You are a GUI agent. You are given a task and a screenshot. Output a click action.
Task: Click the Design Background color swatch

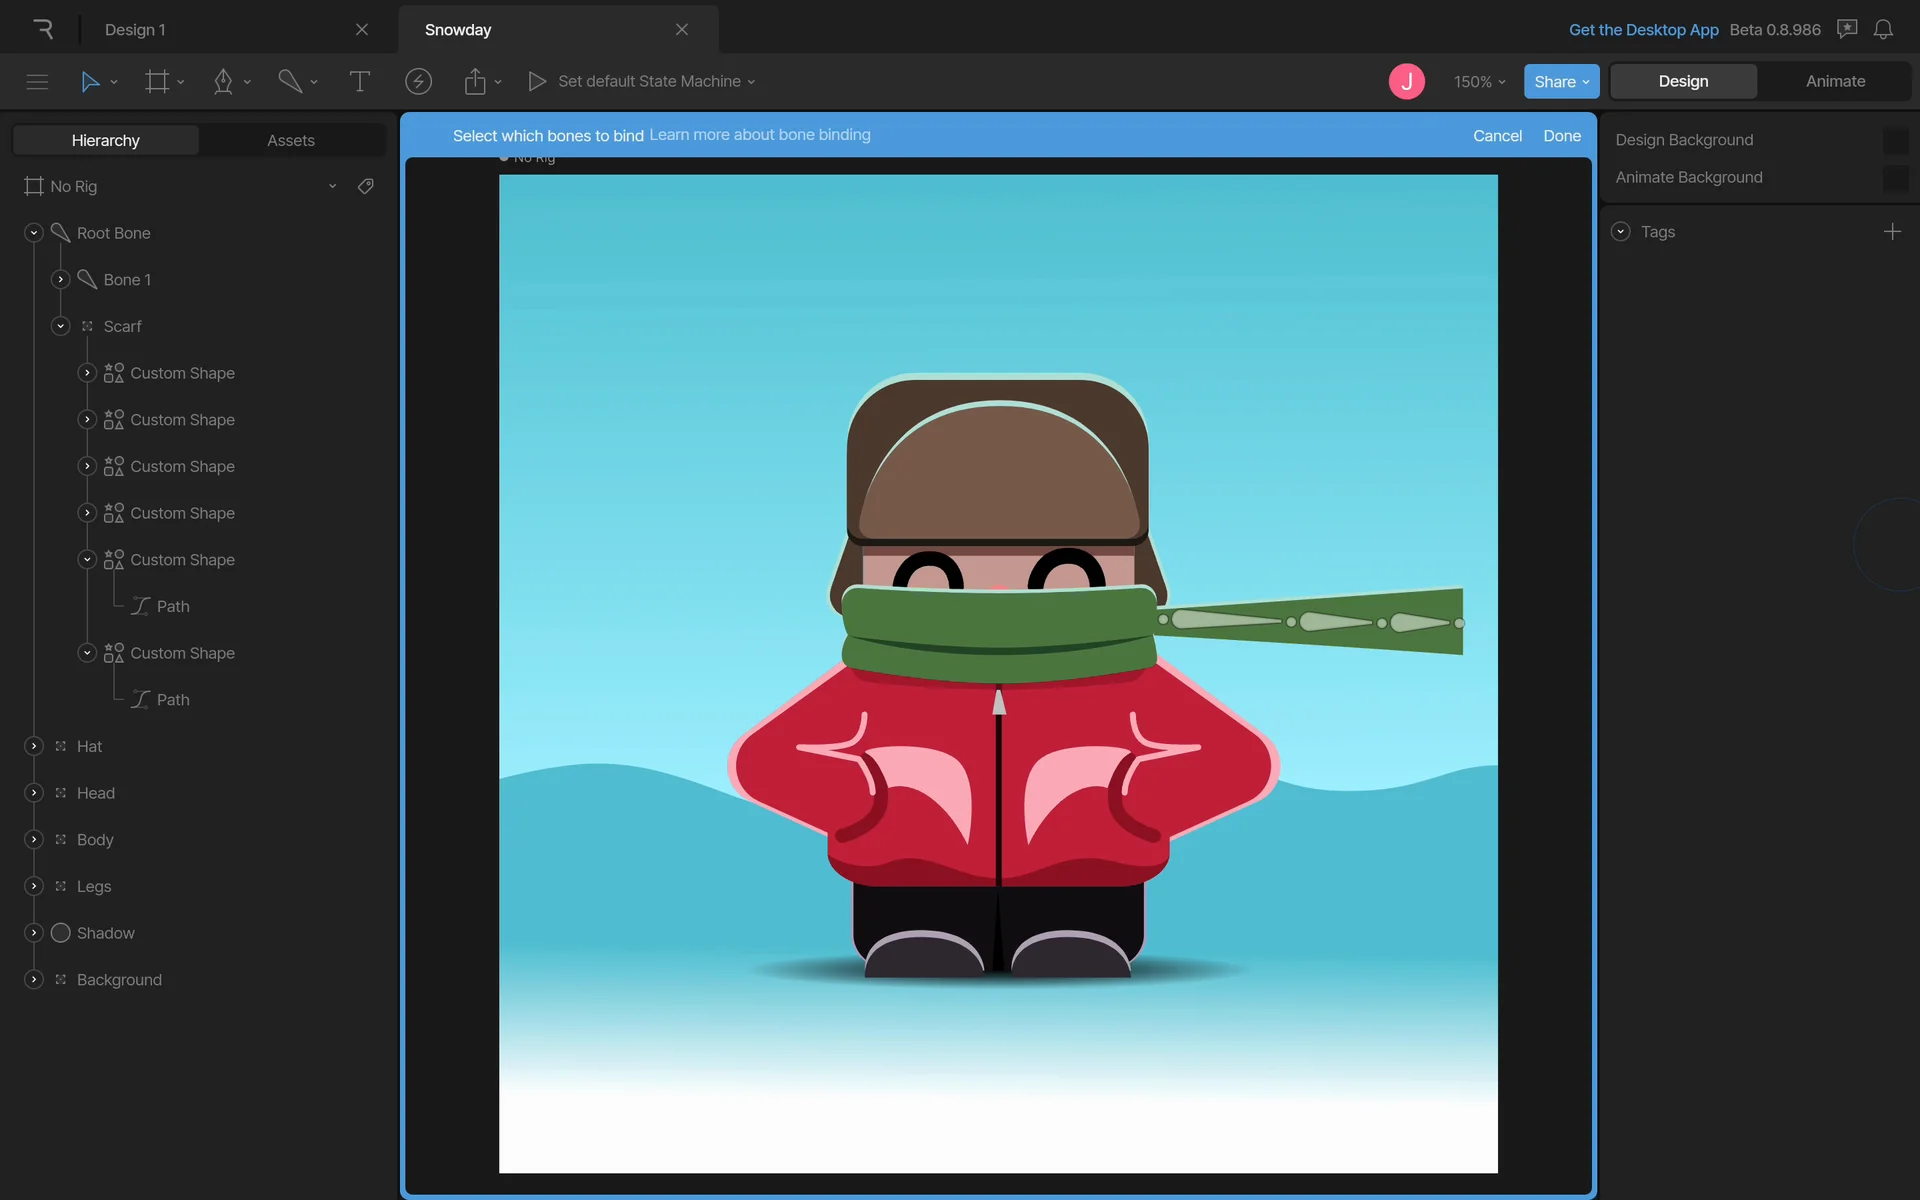point(1894,140)
